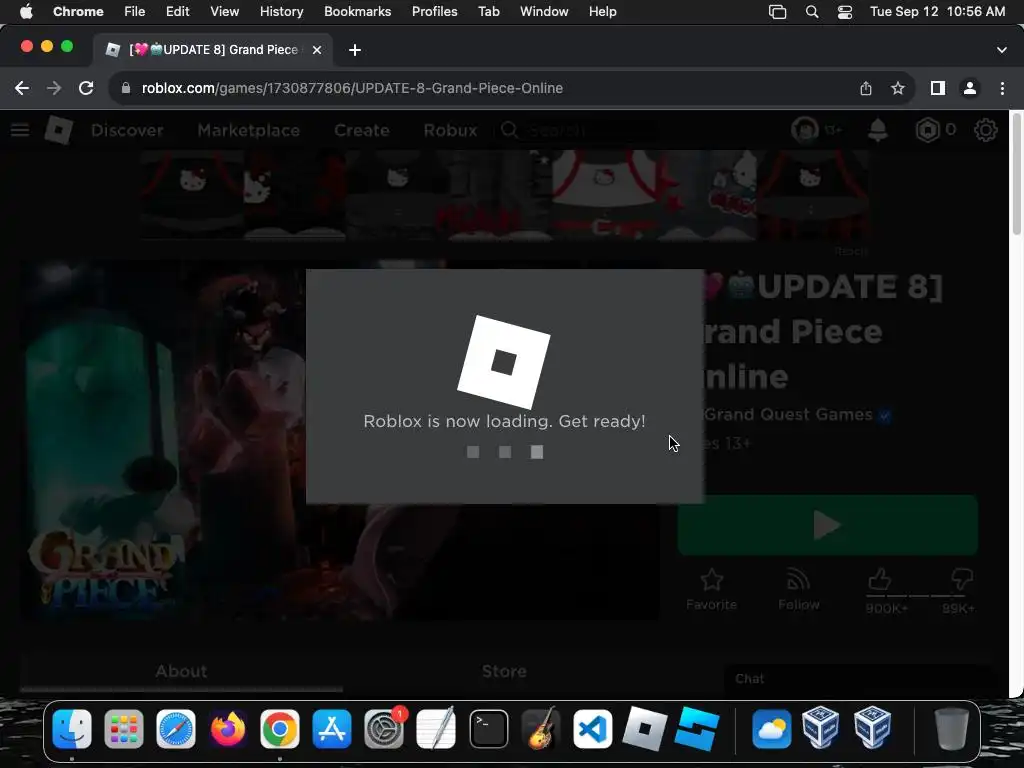This screenshot has height=768, width=1024.
Task: Open System Settings from the Dock
Action: pyautogui.click(x=384, y=729)
